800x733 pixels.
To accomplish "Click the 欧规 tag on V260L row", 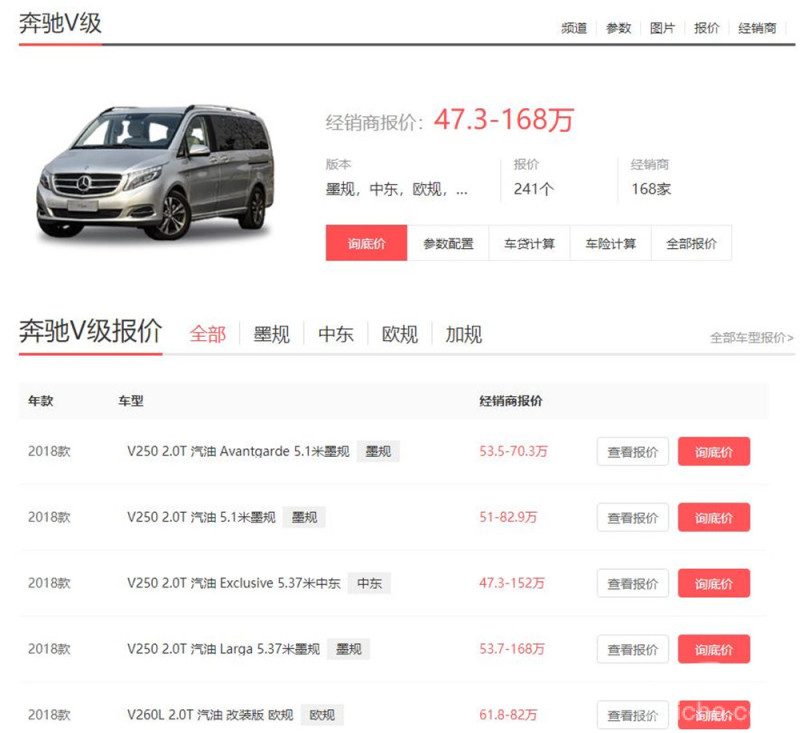I will (322, 715).
